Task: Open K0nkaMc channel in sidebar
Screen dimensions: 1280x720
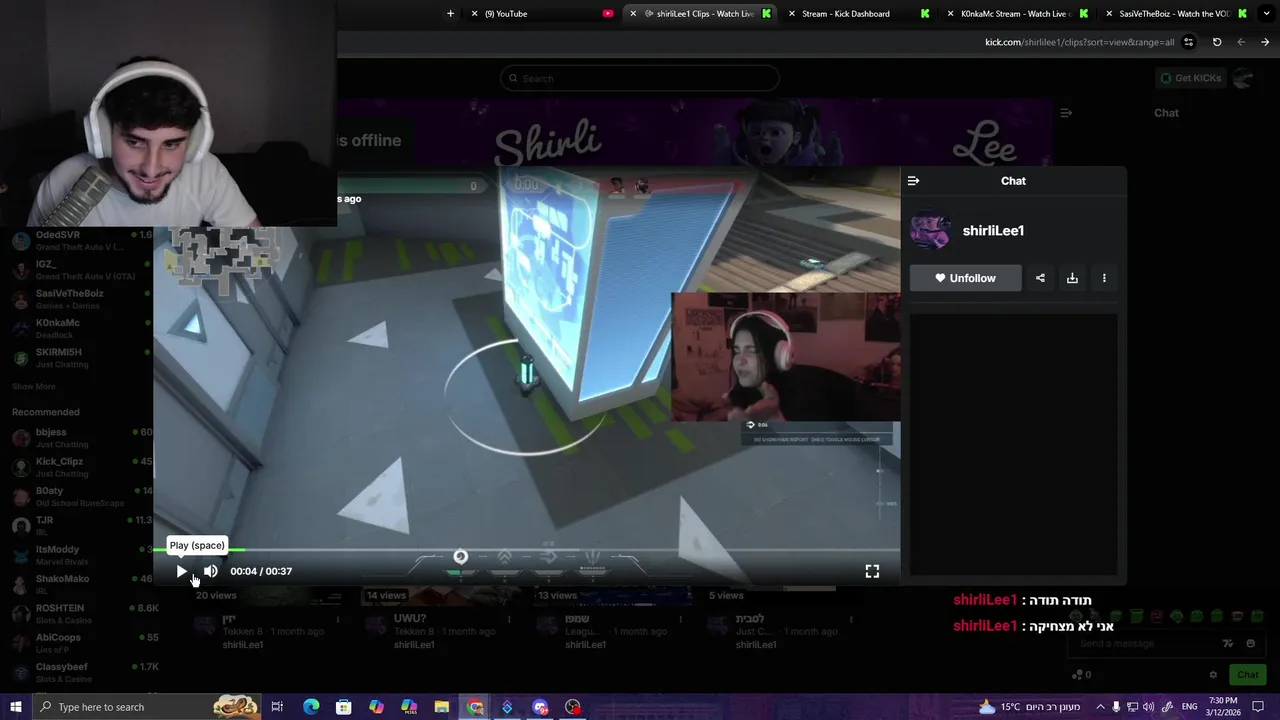Action: tap(80, 328)
